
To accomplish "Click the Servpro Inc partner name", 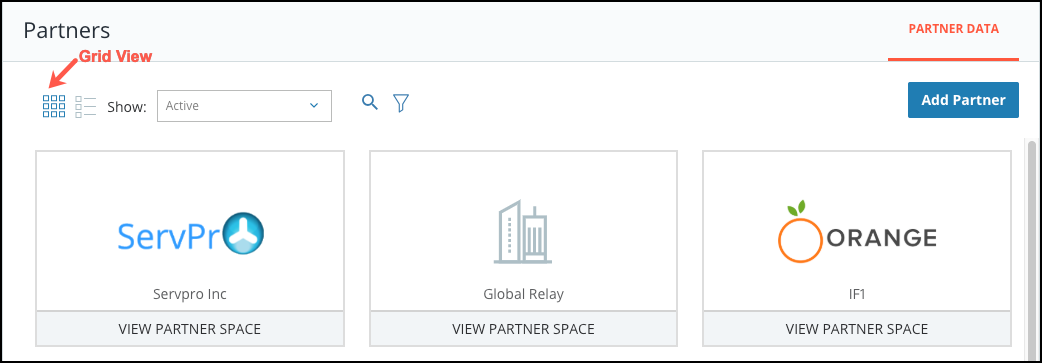I will [190, 294].
